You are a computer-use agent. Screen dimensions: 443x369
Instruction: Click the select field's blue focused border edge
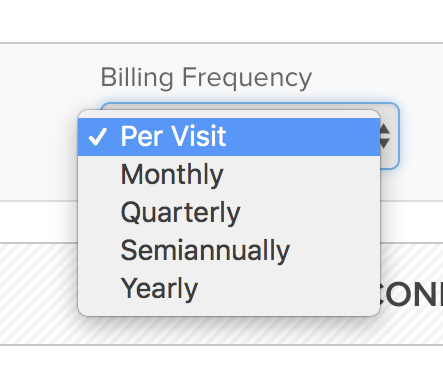point(398,136)
